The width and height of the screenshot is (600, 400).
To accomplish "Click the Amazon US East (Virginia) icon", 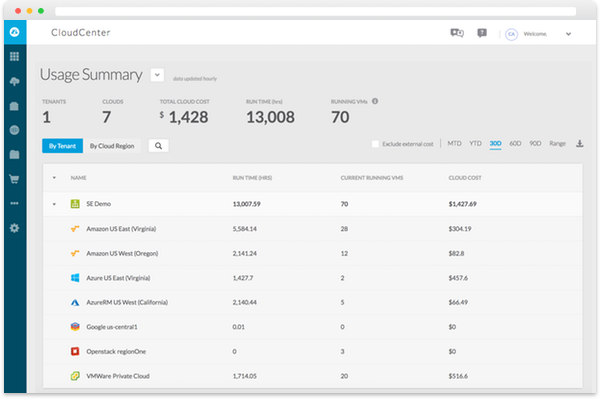I will tap(75, 229).
